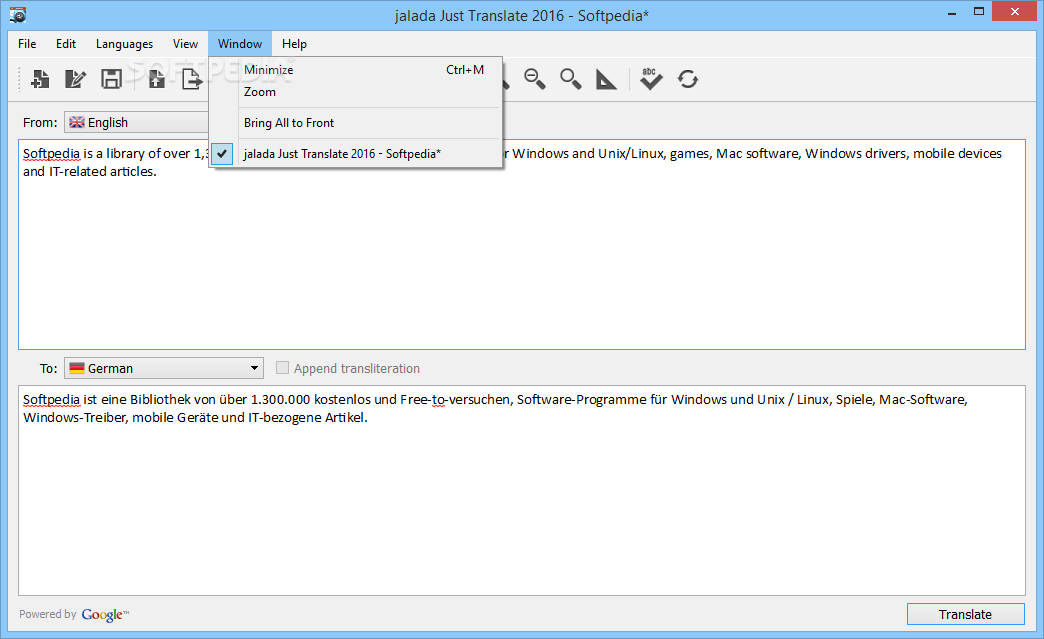The image size is (1044, 639).
Task: Open the To language German dropdown
Action: [x=164, y=368]
